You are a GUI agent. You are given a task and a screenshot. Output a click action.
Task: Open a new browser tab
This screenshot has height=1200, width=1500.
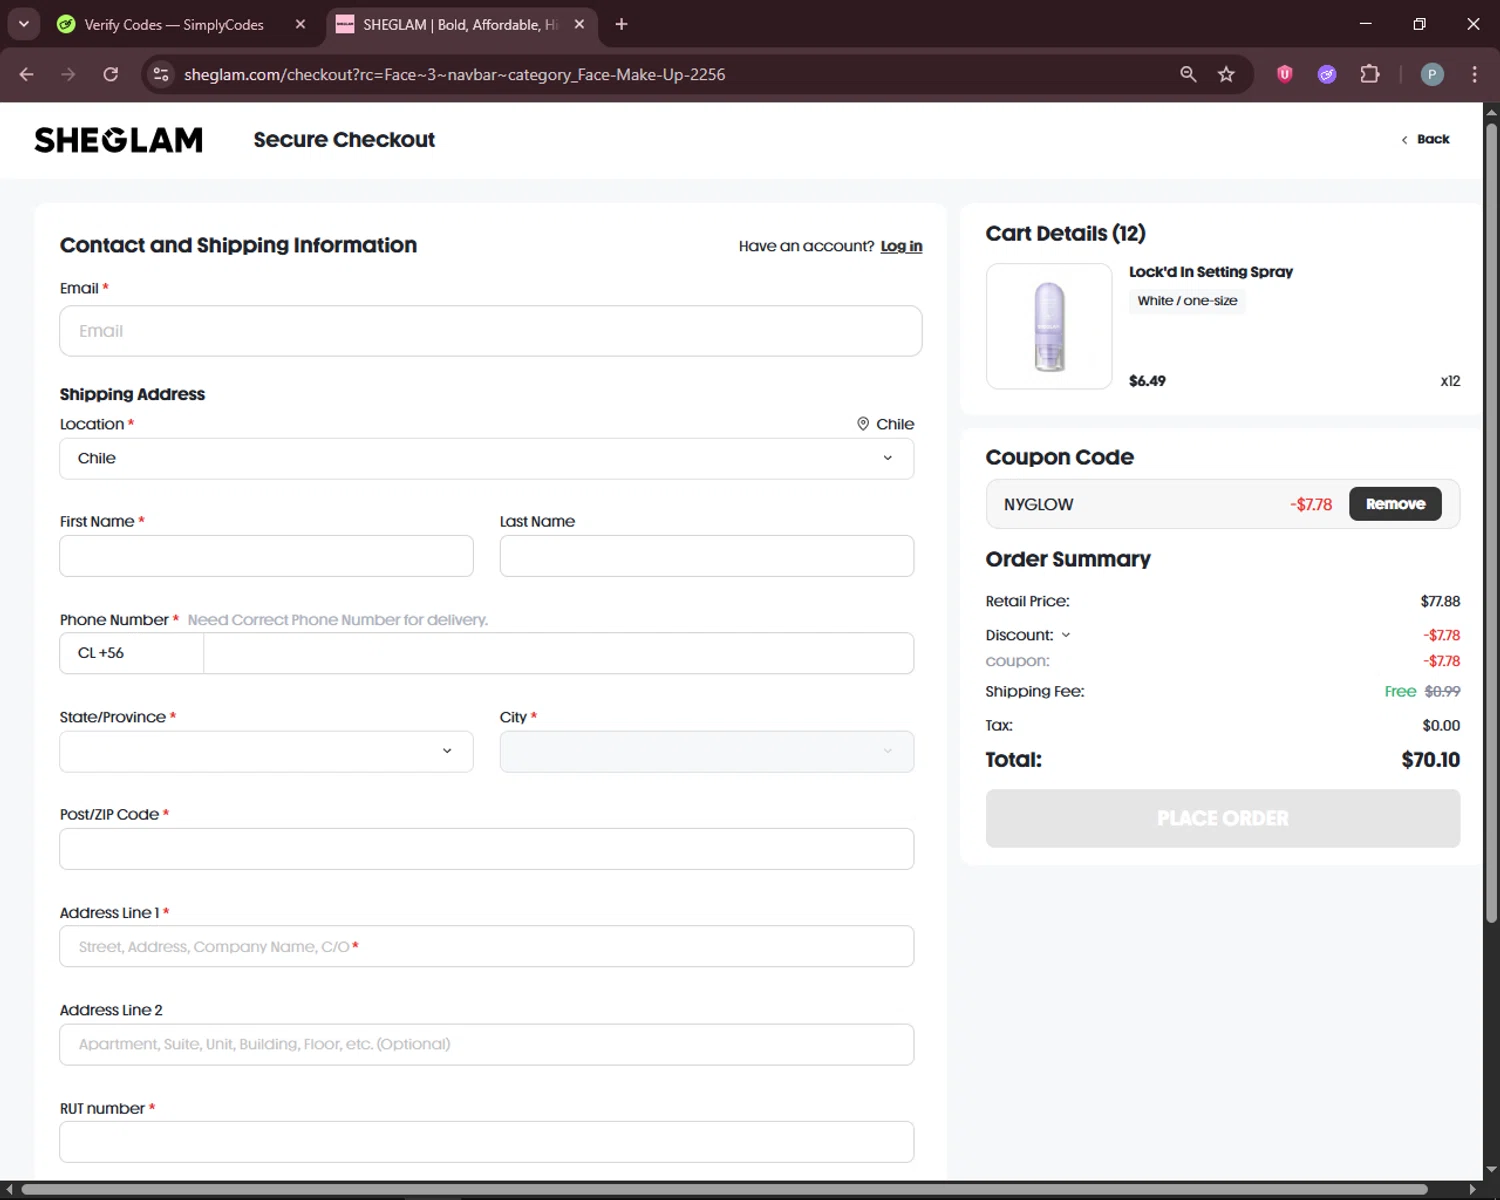coord(621,24)
